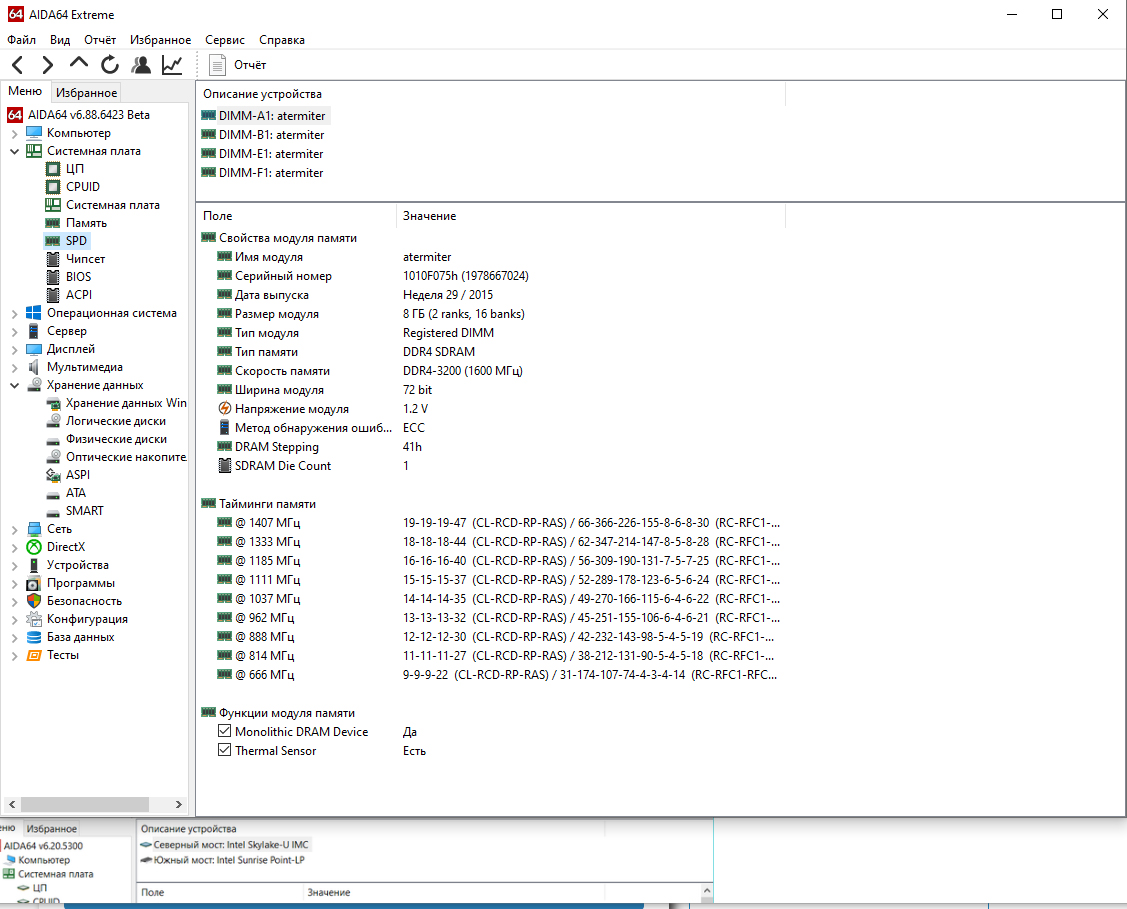Click the DirectX Xbox icon

tap(34, 547)
